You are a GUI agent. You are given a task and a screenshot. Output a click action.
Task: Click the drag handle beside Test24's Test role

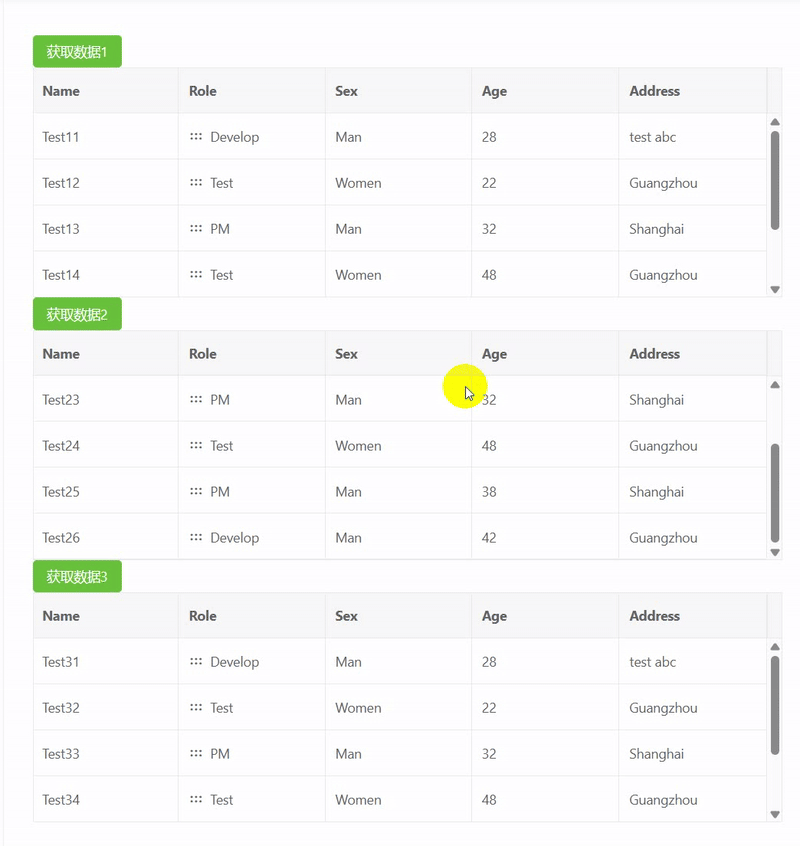pos(197,446)
